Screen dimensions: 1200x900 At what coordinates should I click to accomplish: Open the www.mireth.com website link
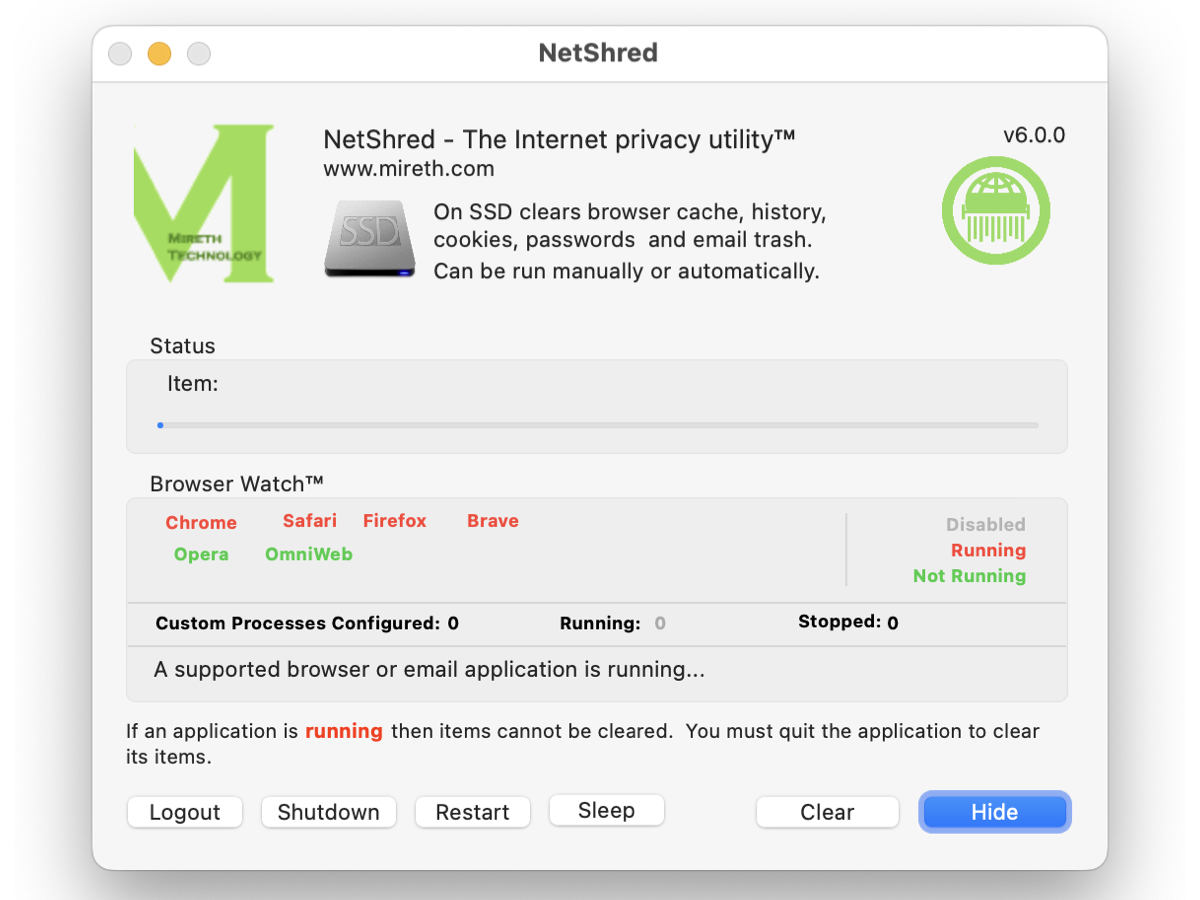tap(408, 168)
